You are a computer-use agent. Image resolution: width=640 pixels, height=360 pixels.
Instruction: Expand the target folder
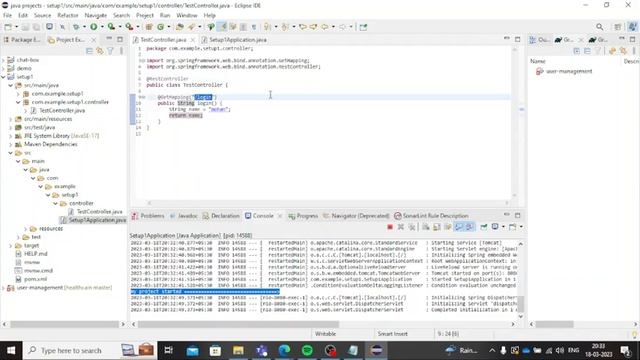pos(11,246)
